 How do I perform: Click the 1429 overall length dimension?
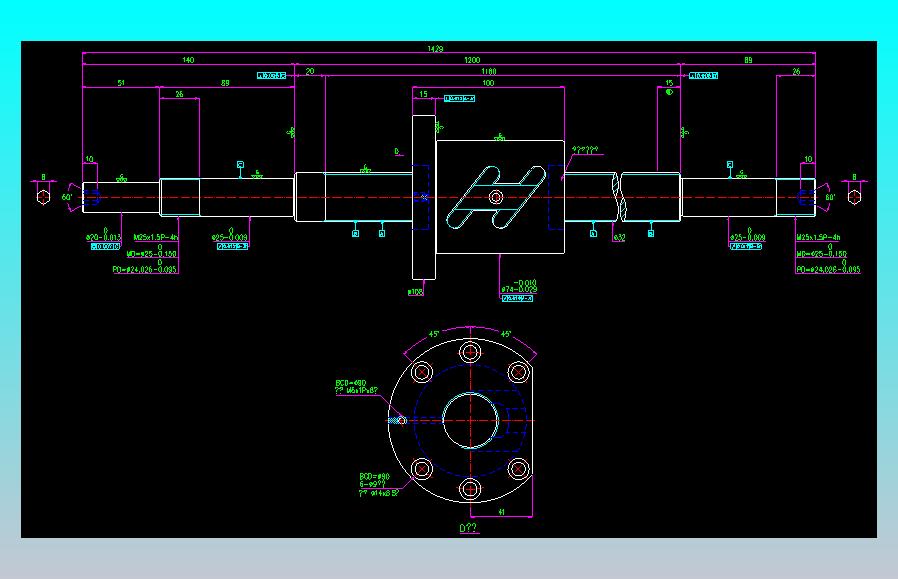435,49
